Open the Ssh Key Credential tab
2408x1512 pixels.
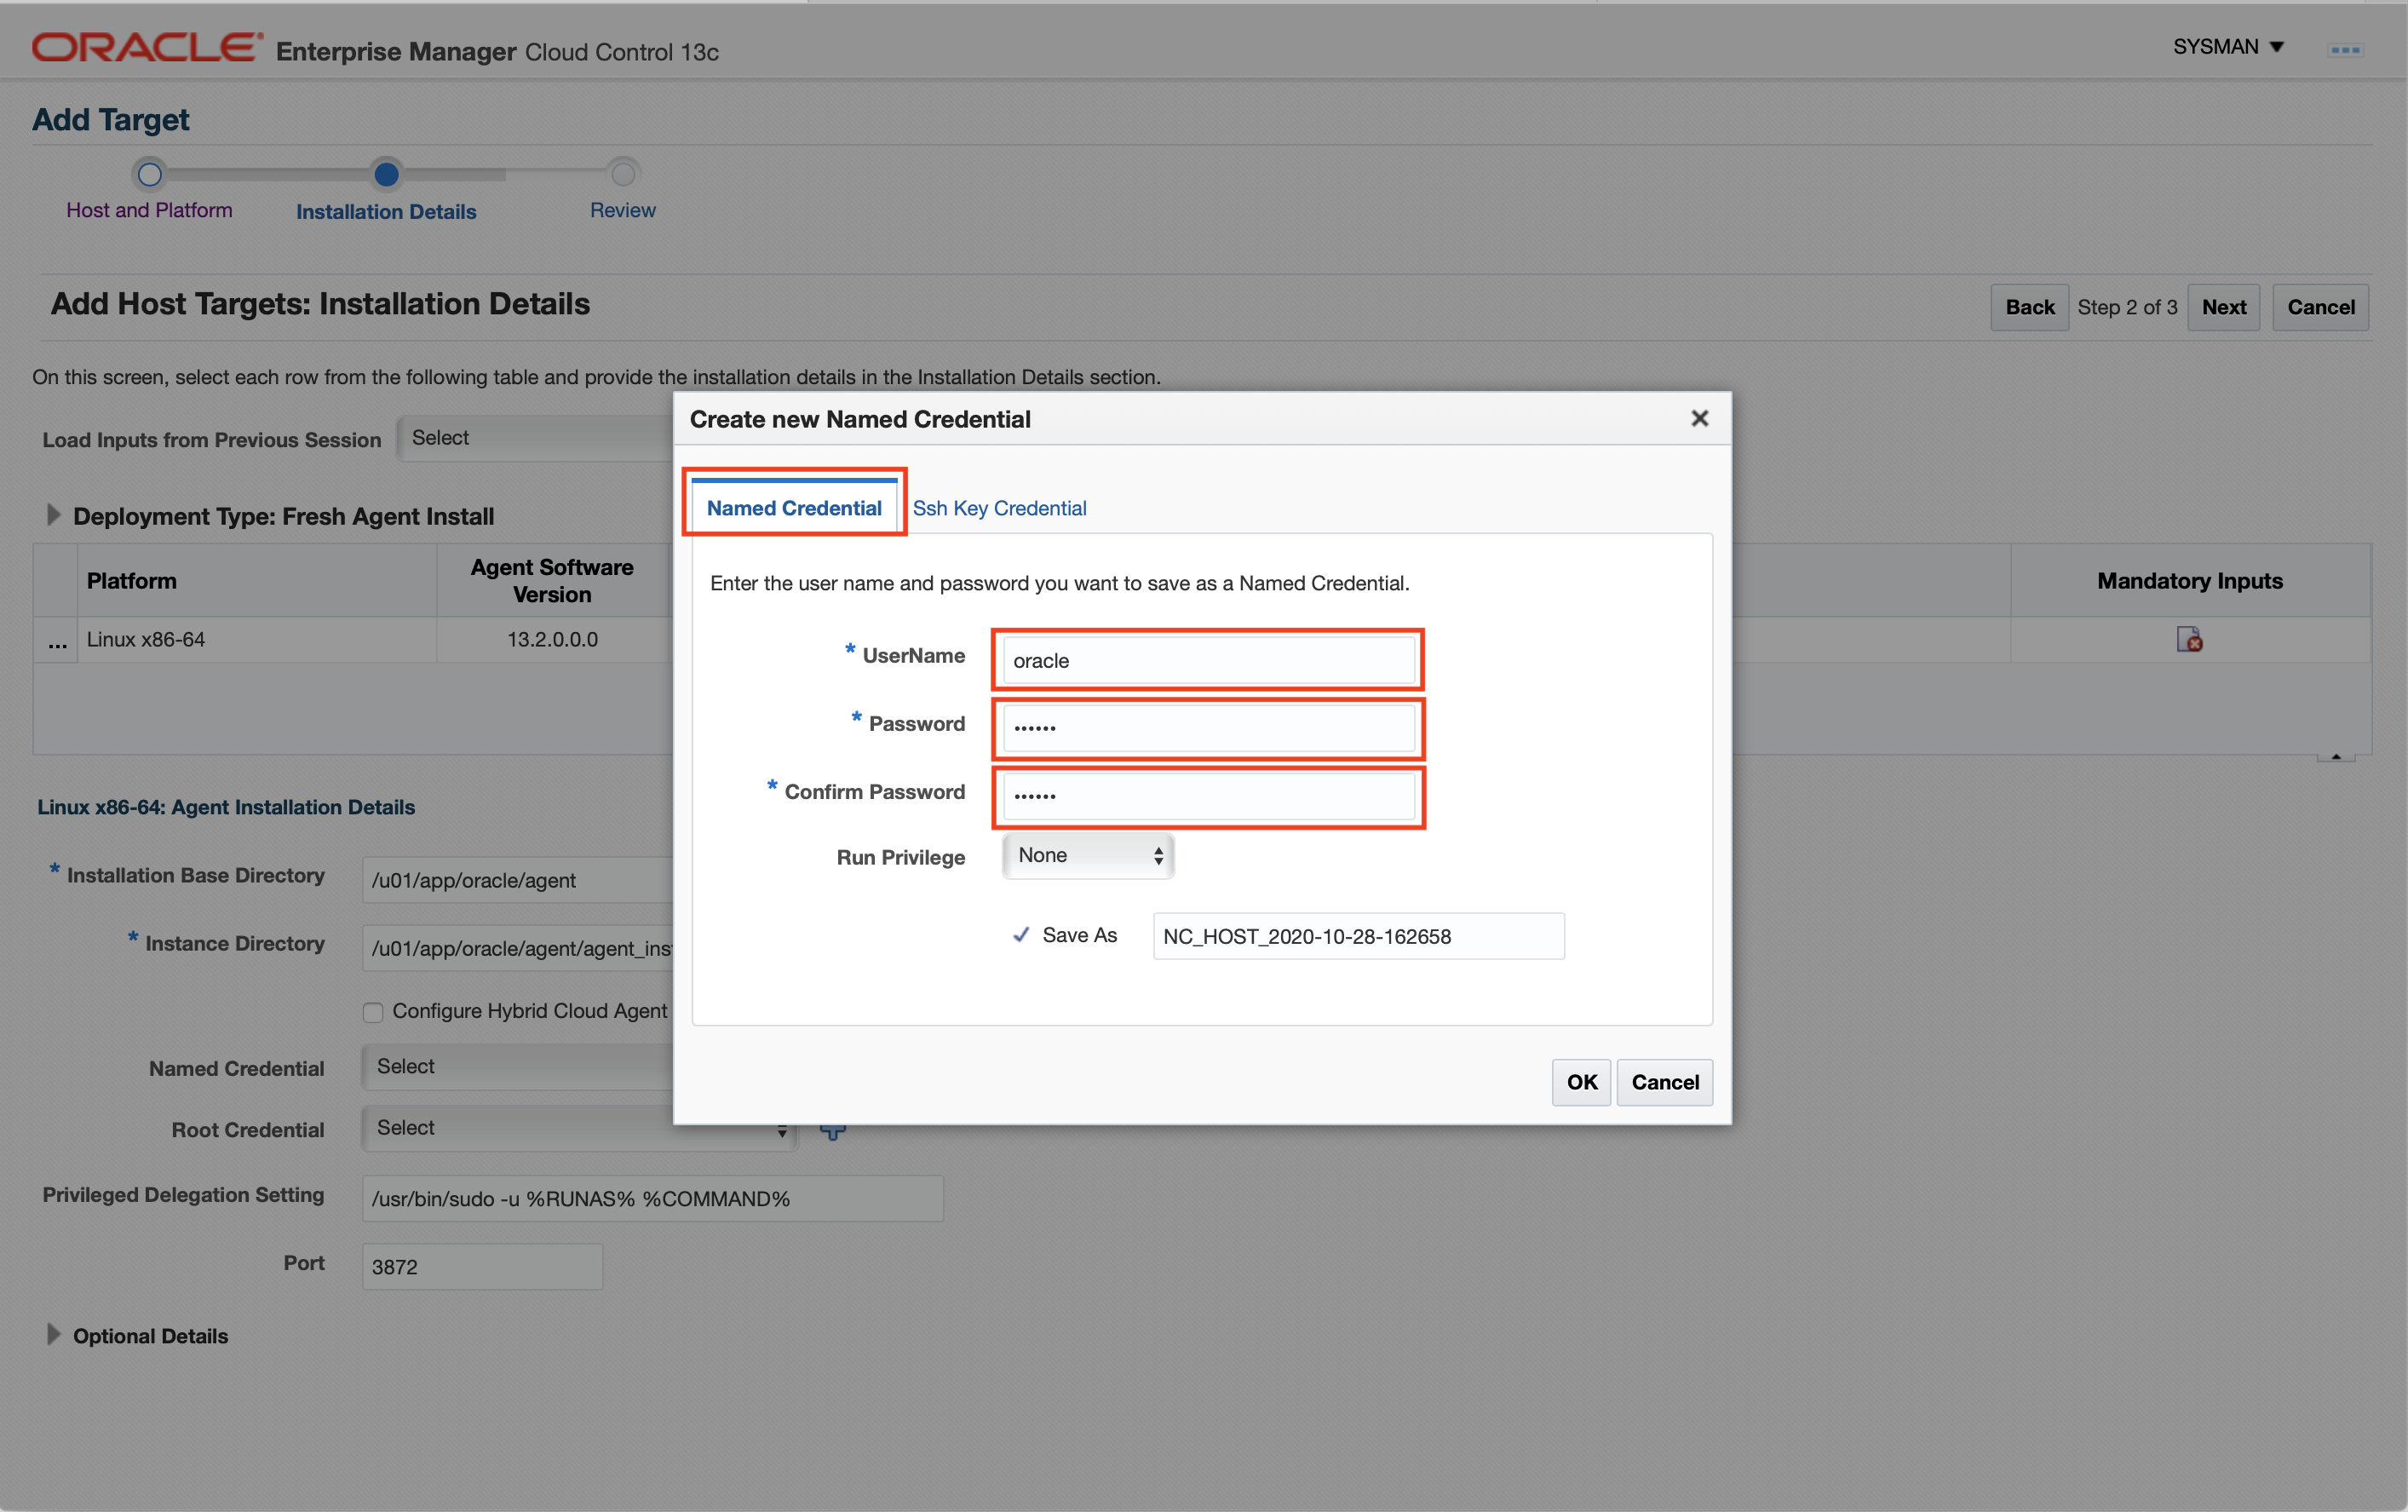click(999, 508)
